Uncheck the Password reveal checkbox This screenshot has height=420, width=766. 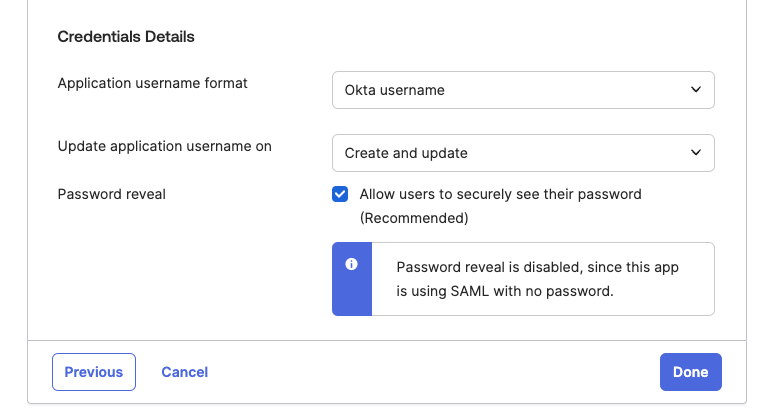point(340,194)
